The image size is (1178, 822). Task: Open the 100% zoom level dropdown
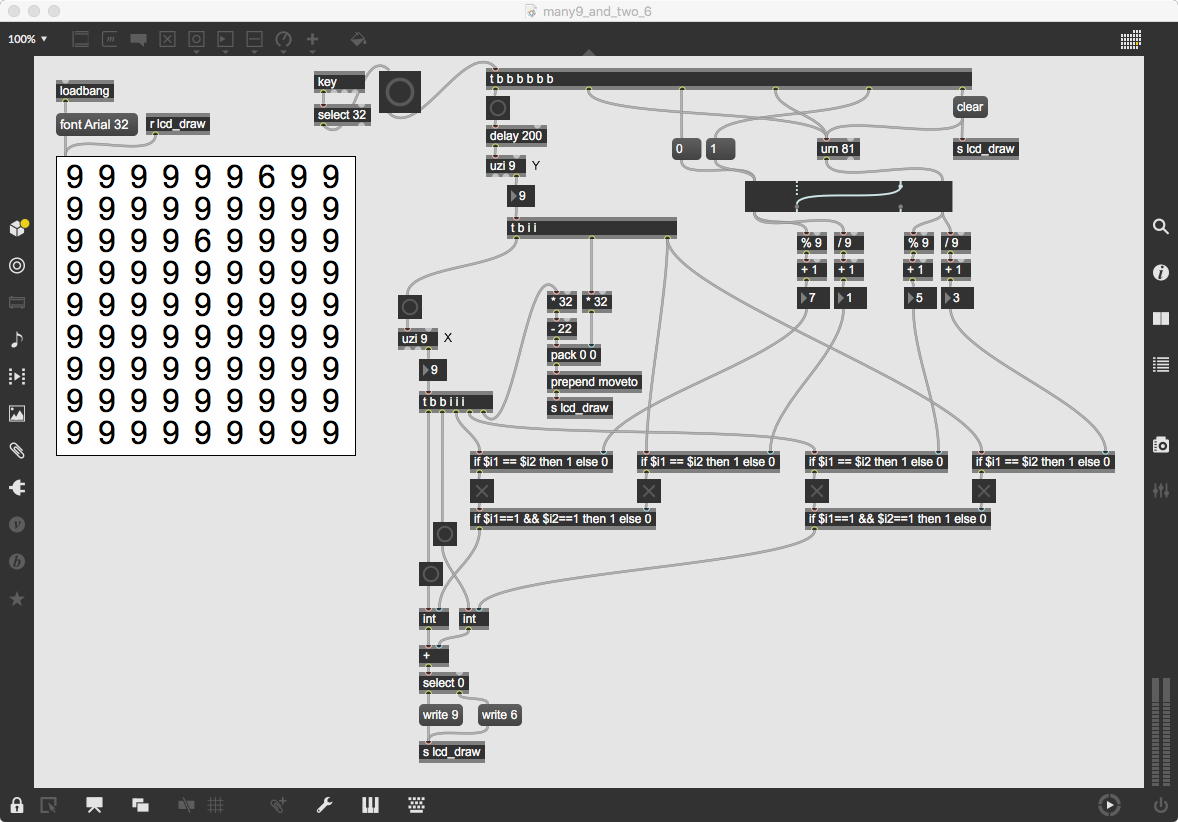tap(28, 39)
